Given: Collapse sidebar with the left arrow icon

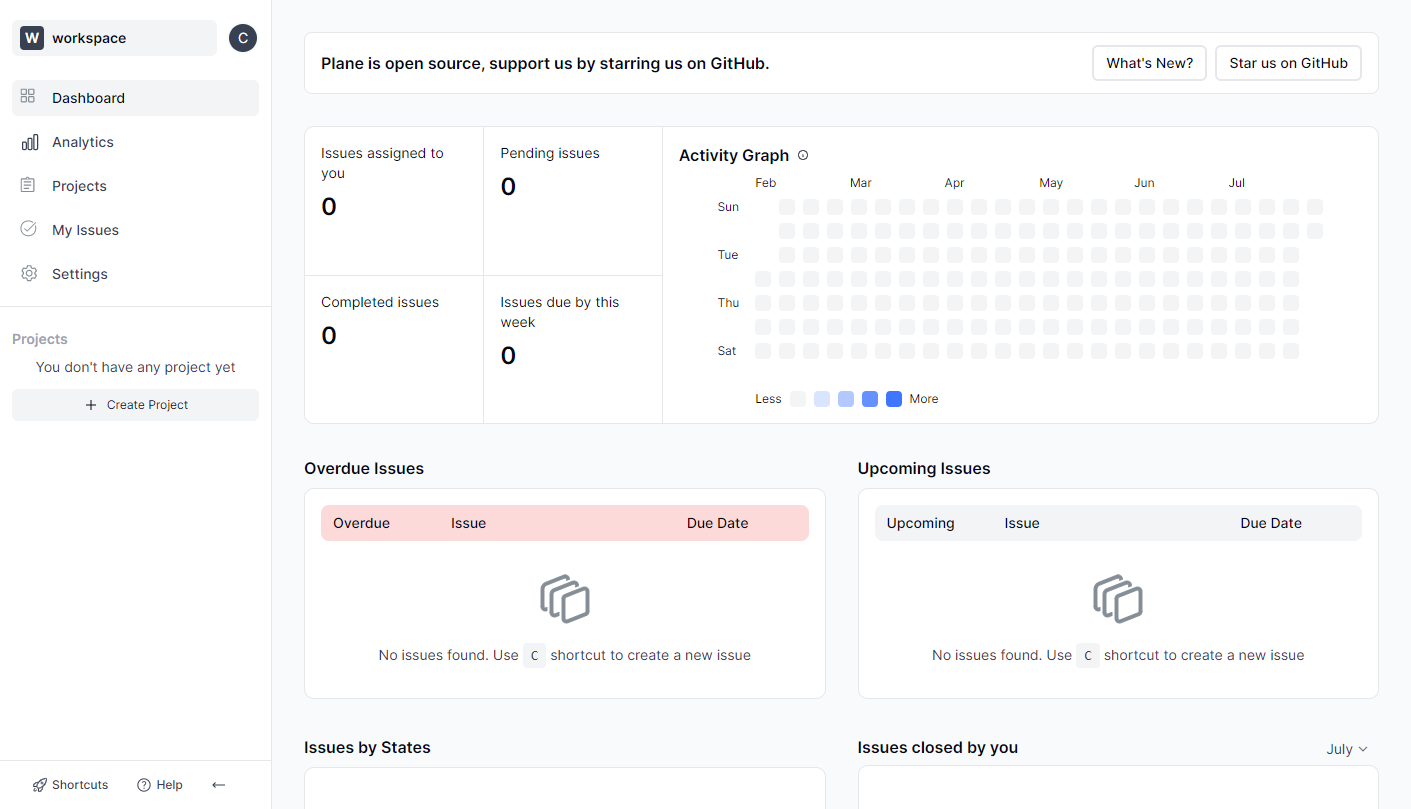Looking at the screenshot, I should click(x=218, y=785).
